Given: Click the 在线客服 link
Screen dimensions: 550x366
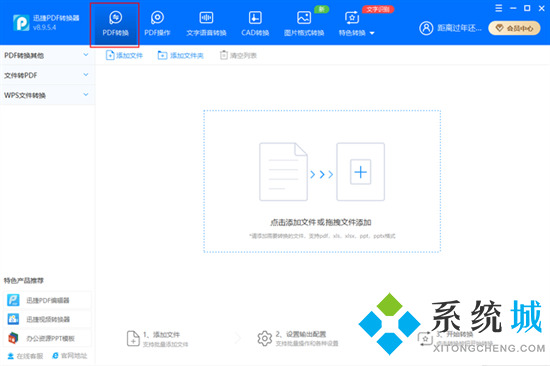Looking at the screenshot, I should coord(25,356).
